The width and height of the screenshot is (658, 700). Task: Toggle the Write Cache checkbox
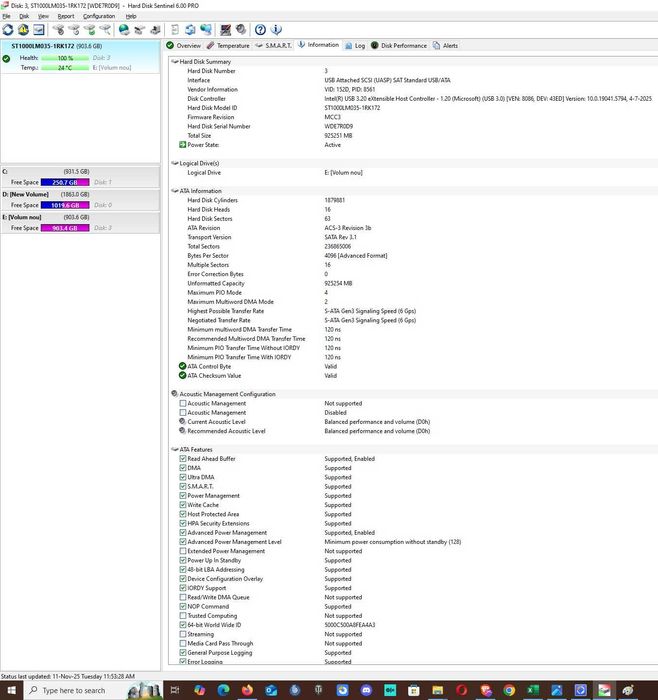(183, 504)
